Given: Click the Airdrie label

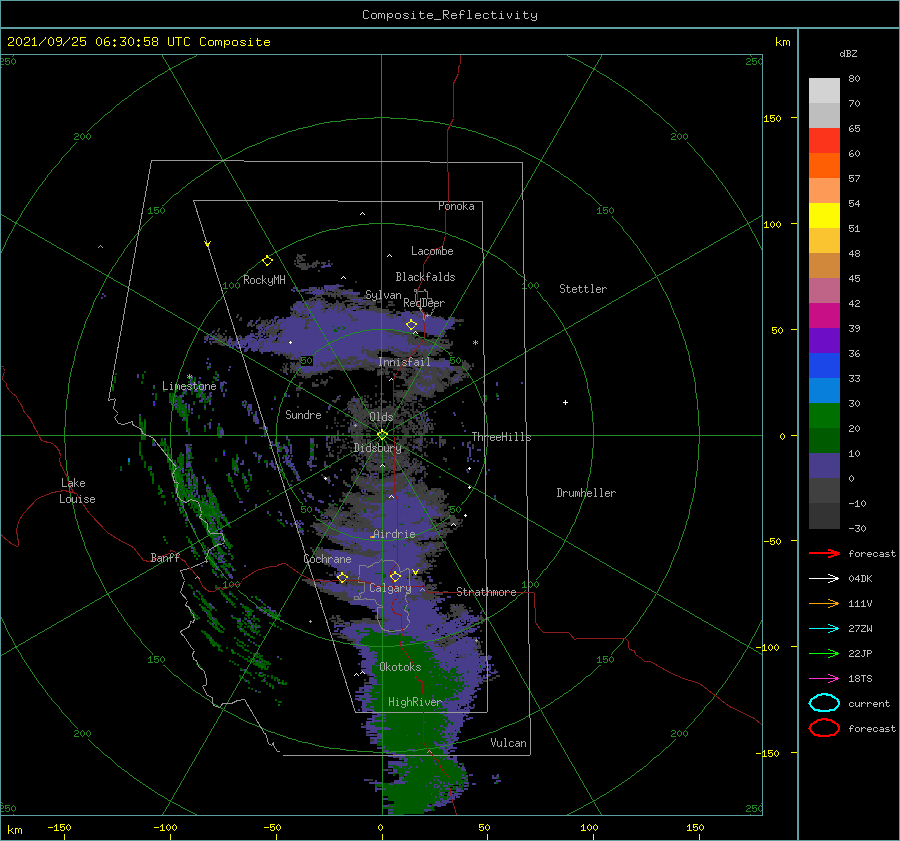Looking at the screenshot, I should [394, 534].
